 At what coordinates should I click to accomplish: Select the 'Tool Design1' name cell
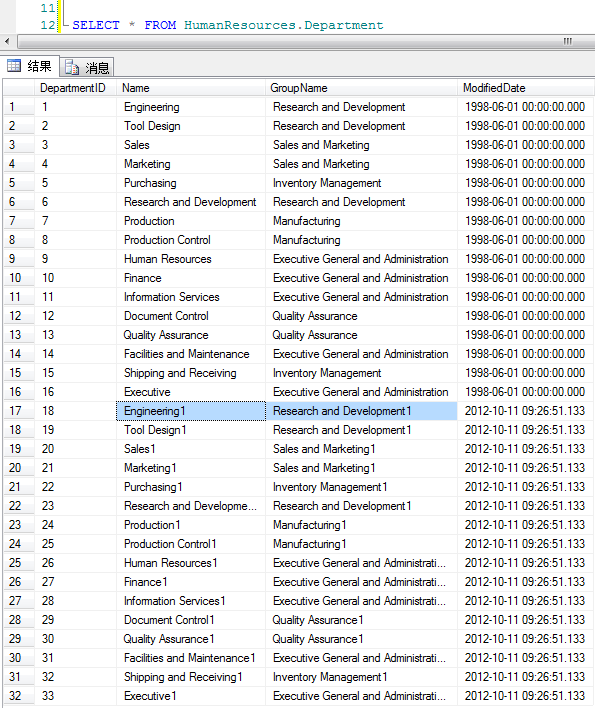click(x=191, y=430)
